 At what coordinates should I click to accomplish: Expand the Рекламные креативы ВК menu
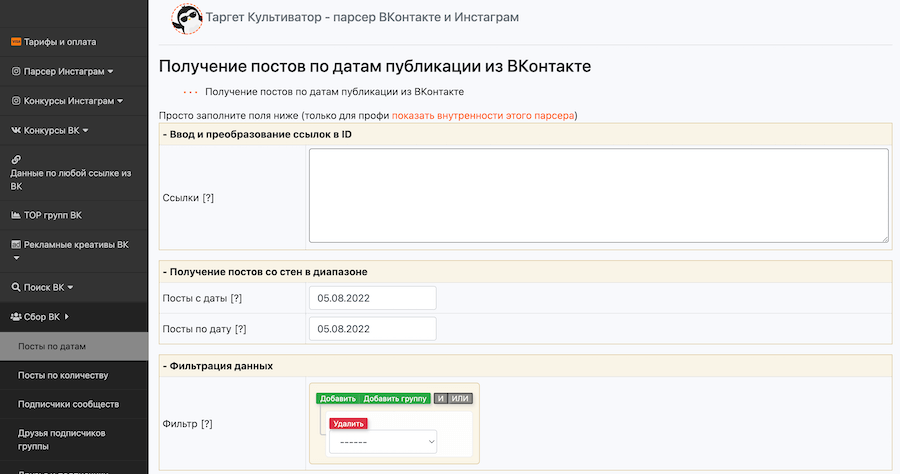click(70, 244)
